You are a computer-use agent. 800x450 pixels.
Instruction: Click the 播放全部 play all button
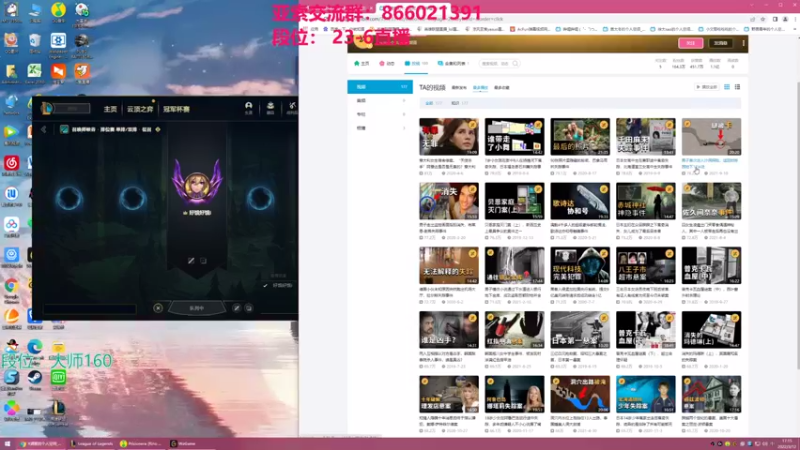(x=706, y=87)
